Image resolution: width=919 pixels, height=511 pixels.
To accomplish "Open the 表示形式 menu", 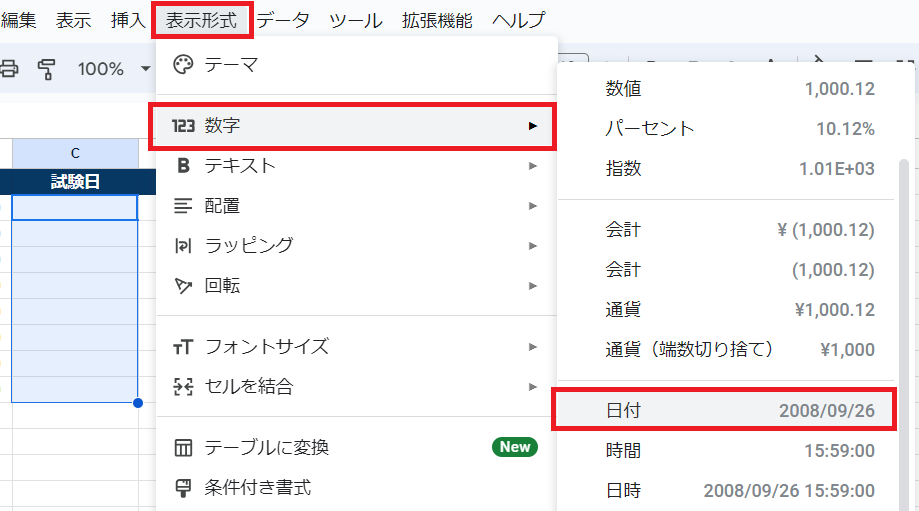I will tap(202, 20).
